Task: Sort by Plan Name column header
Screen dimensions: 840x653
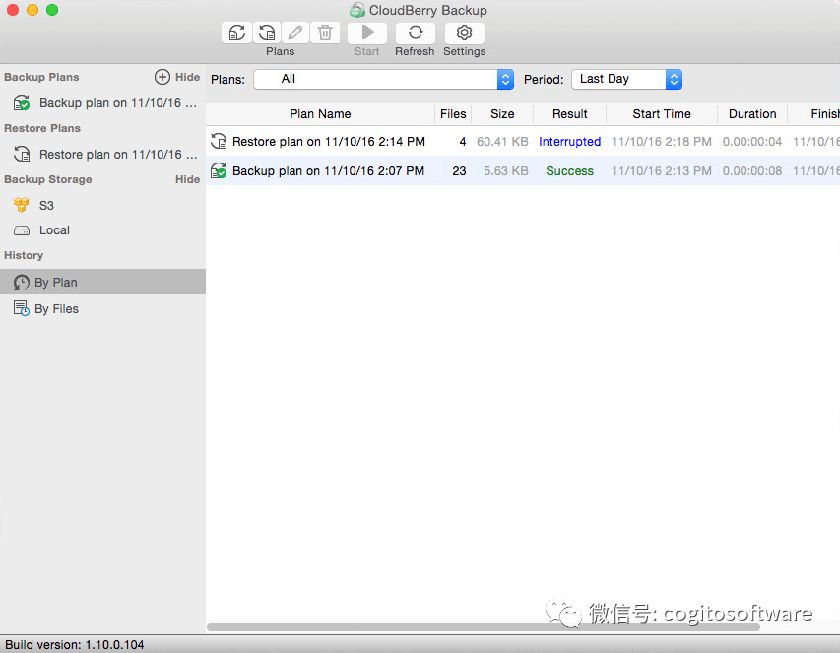Action: click(x=320, y=114)
